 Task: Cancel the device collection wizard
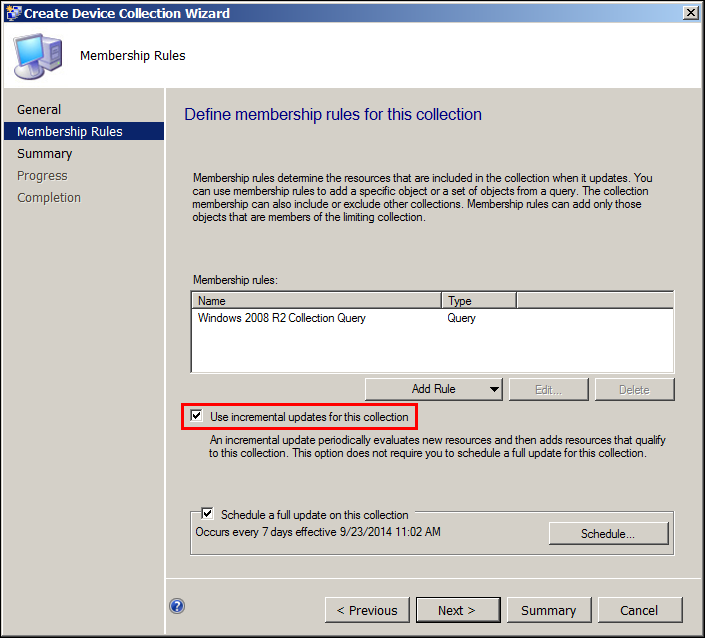638,610
